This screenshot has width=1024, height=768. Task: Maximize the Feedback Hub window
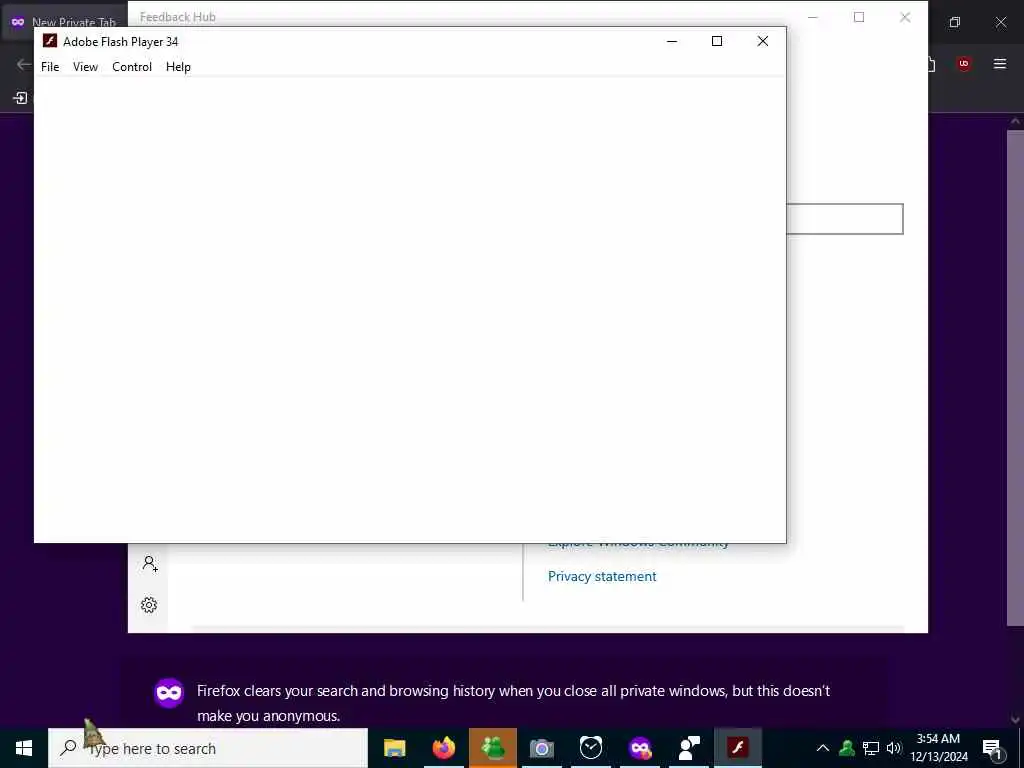pos(859,17)
